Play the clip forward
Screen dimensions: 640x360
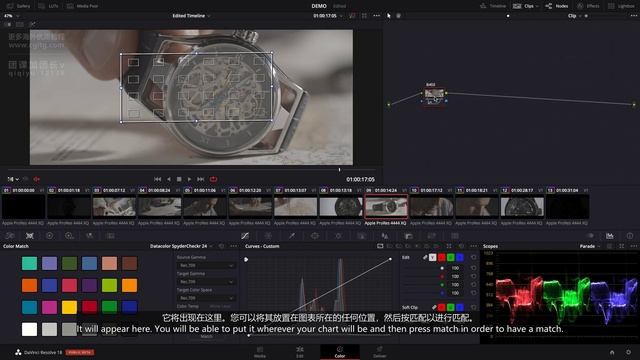click(189, 179)
